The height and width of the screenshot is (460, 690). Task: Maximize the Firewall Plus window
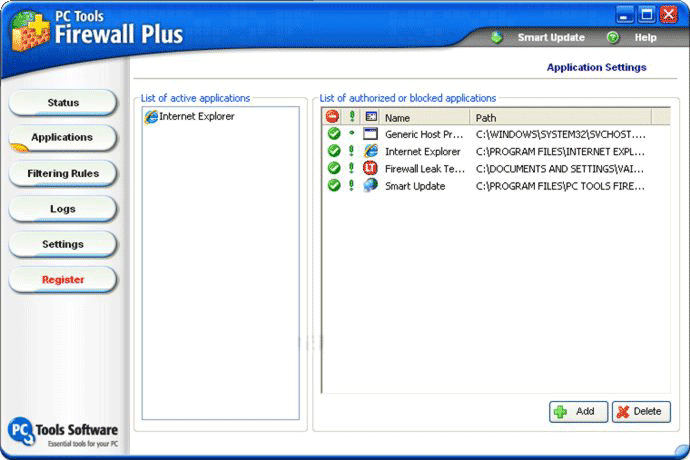point(646,15)
